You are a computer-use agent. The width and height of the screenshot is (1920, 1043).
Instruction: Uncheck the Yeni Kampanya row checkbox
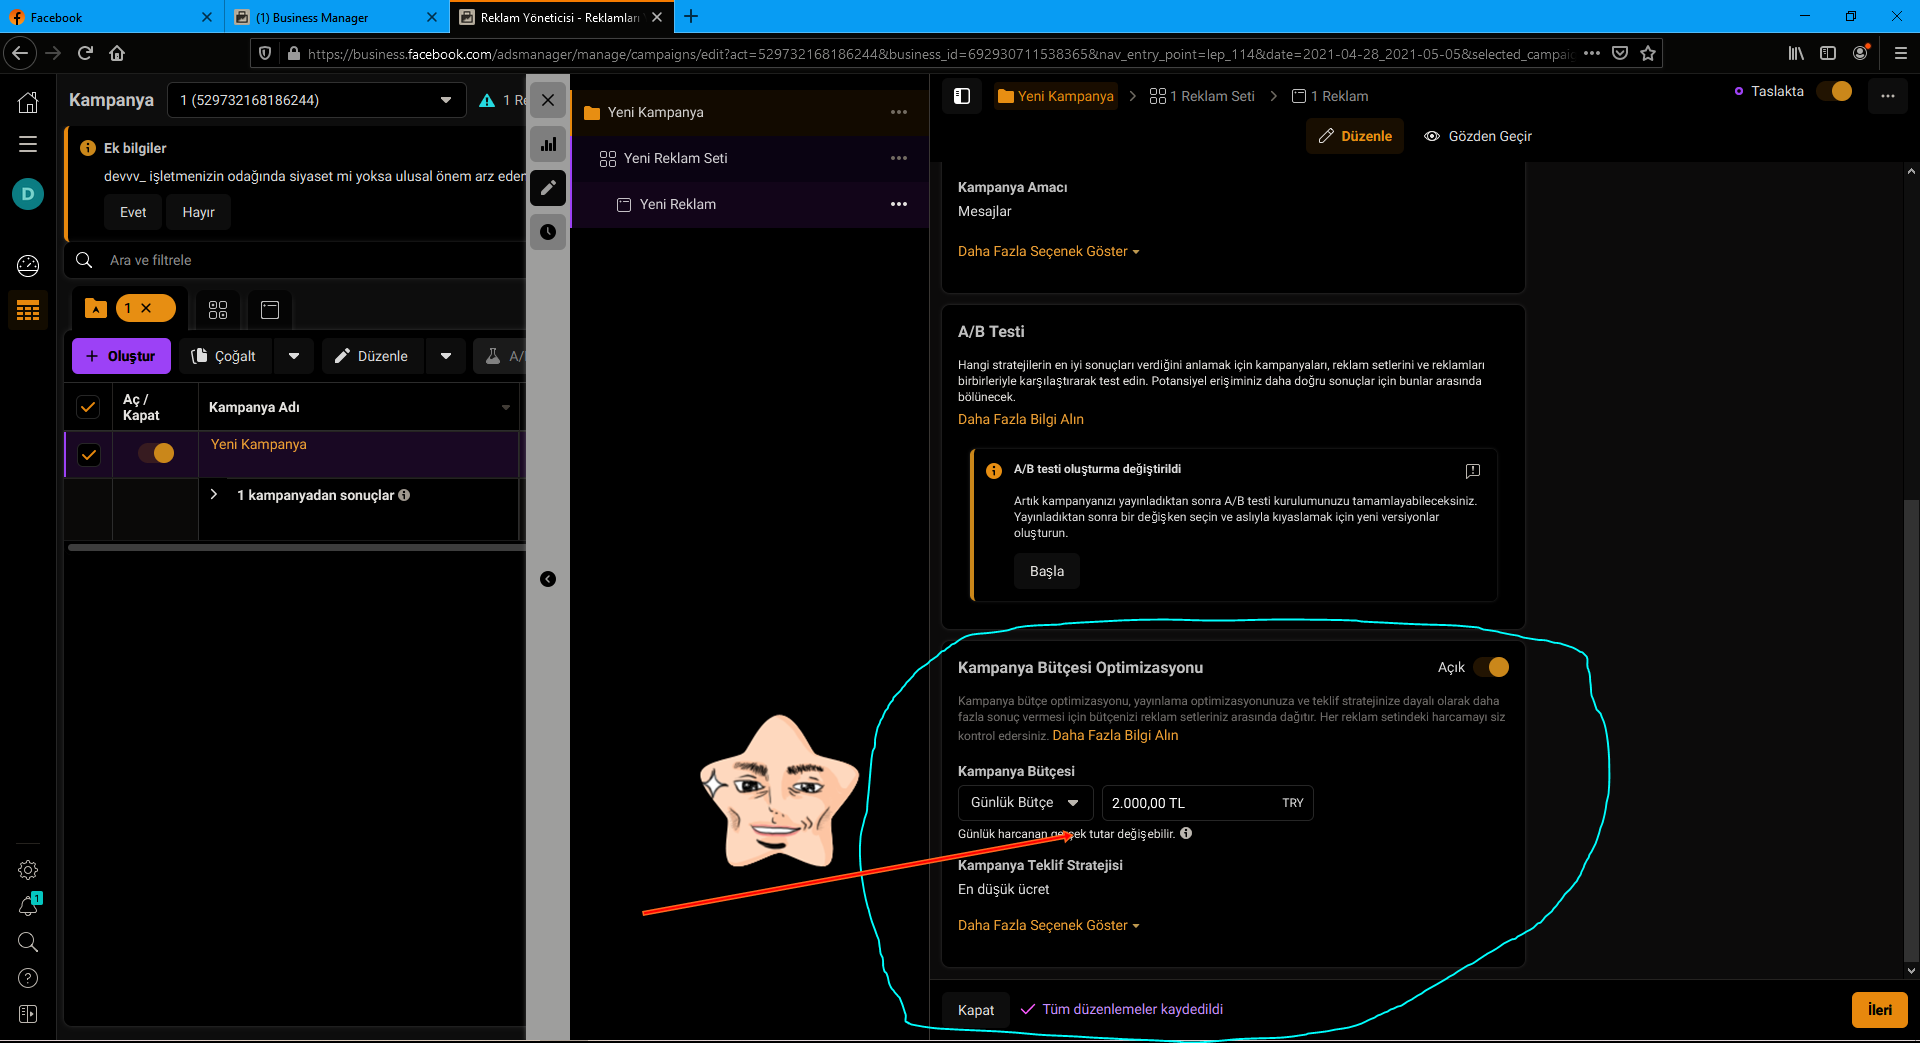coord(89,455)
